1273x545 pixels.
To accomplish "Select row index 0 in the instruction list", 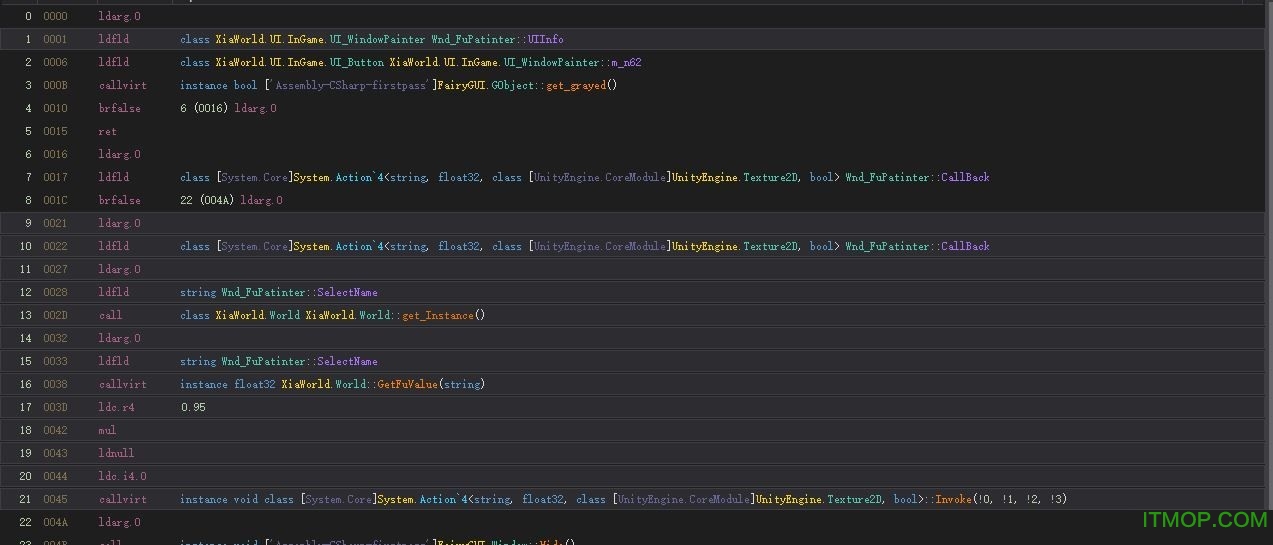I will [27, 16].
